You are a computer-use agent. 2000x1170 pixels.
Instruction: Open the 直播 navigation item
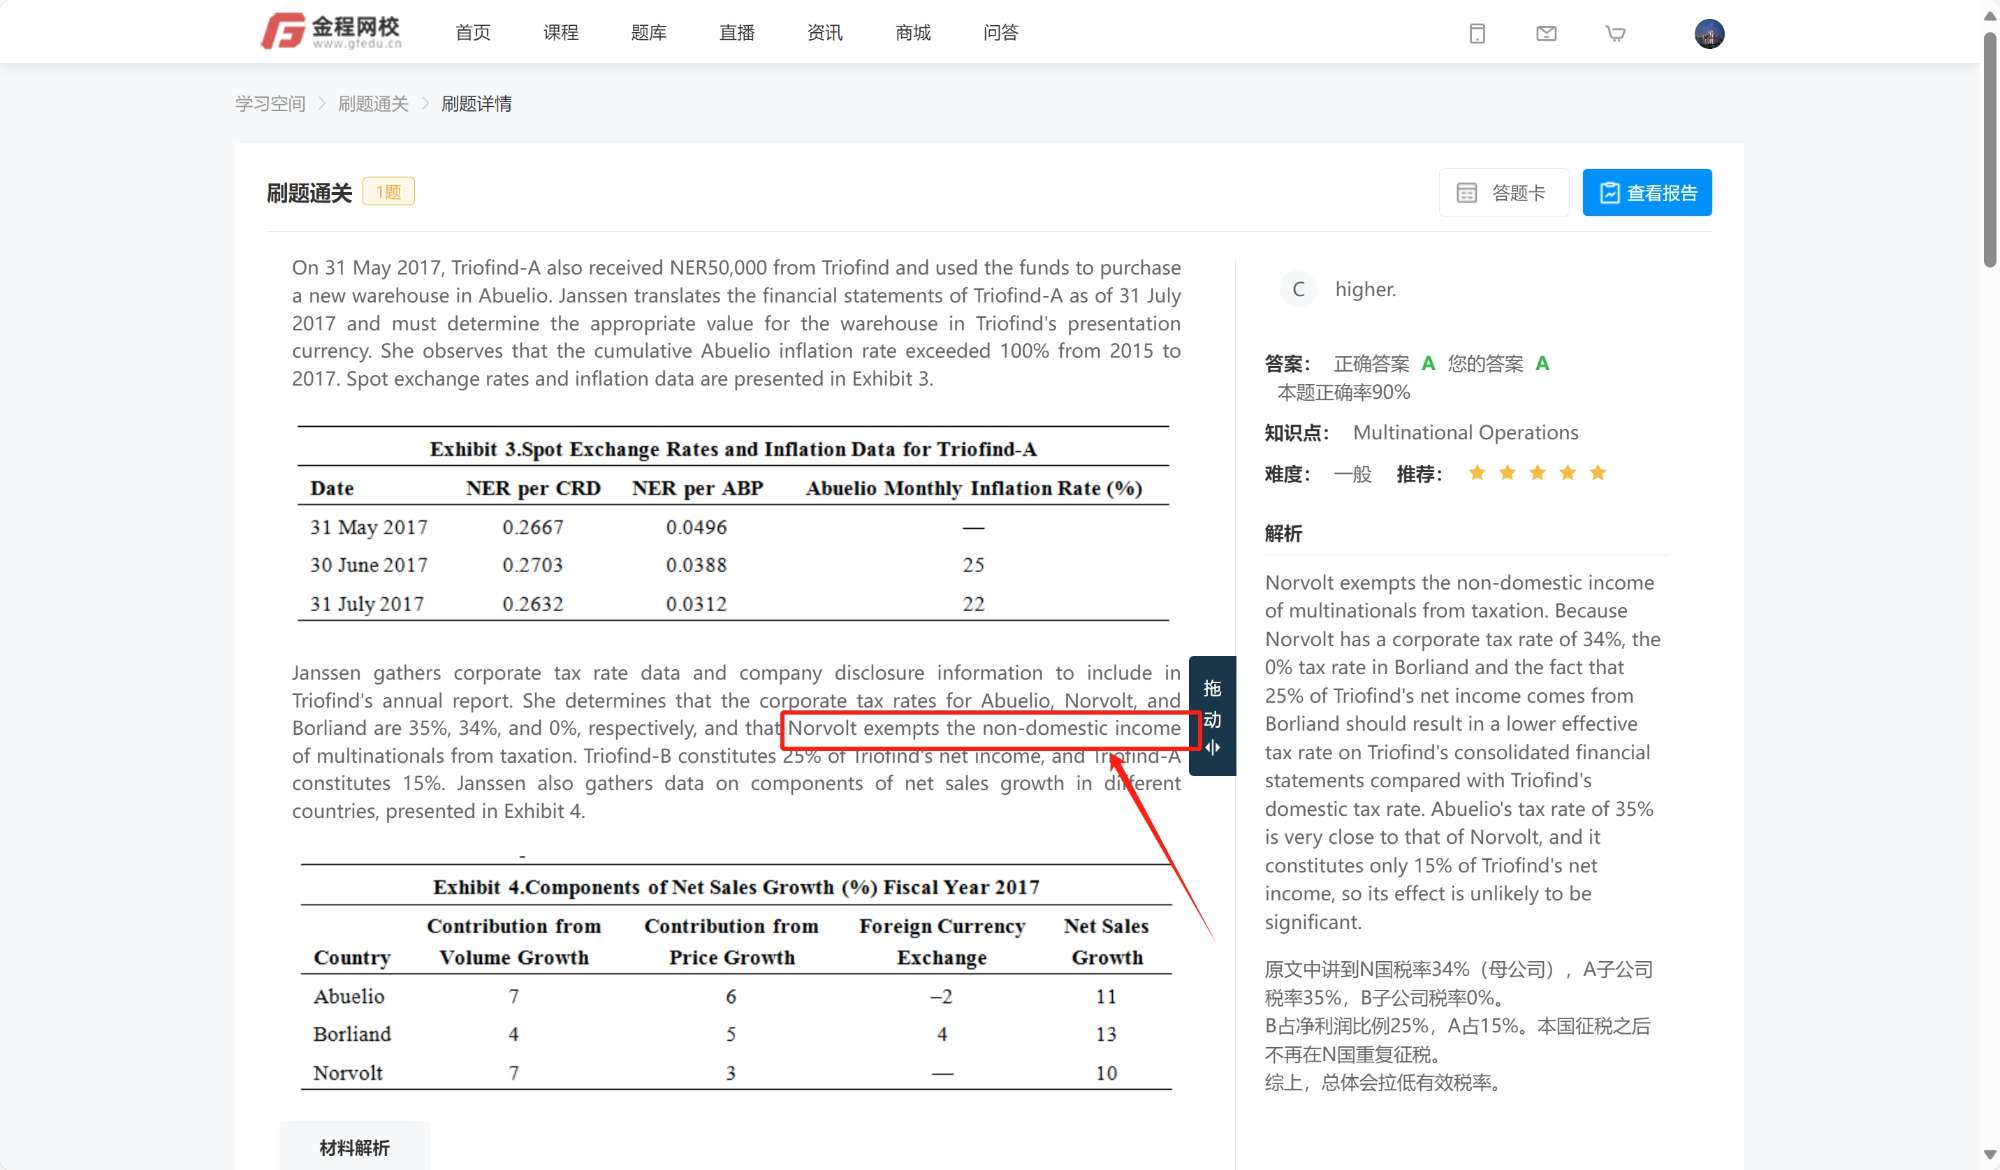tap(737, 33)
